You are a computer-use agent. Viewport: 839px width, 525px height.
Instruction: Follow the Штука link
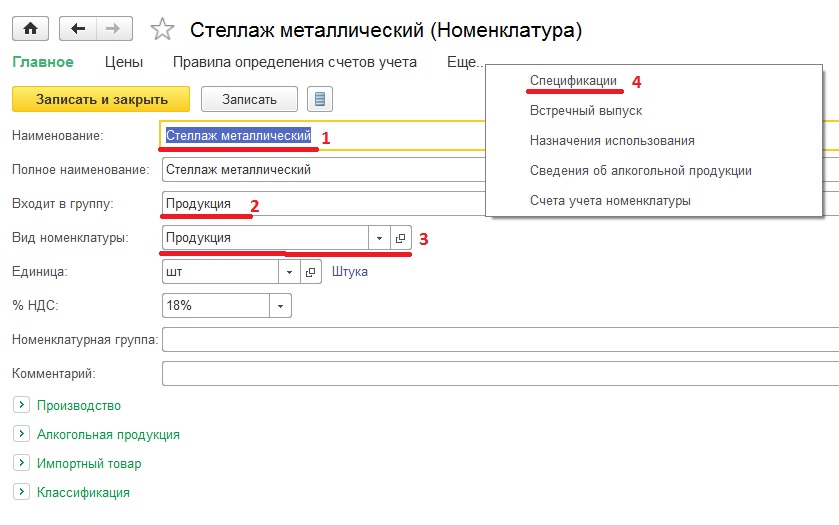[349, 272]
